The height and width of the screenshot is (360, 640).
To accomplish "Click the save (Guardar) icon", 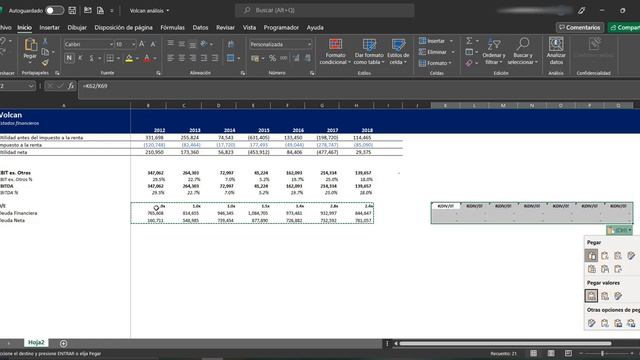I will tap(72, 11).
